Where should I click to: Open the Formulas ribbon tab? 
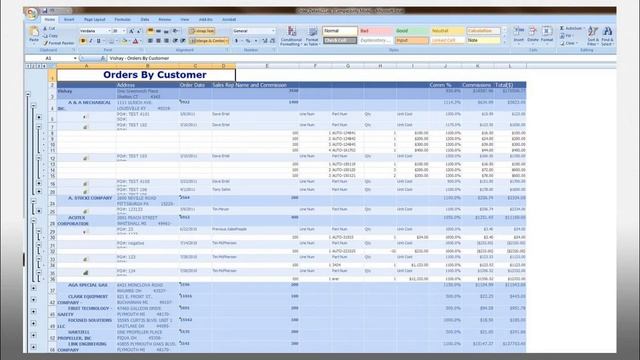pos(122,20)
